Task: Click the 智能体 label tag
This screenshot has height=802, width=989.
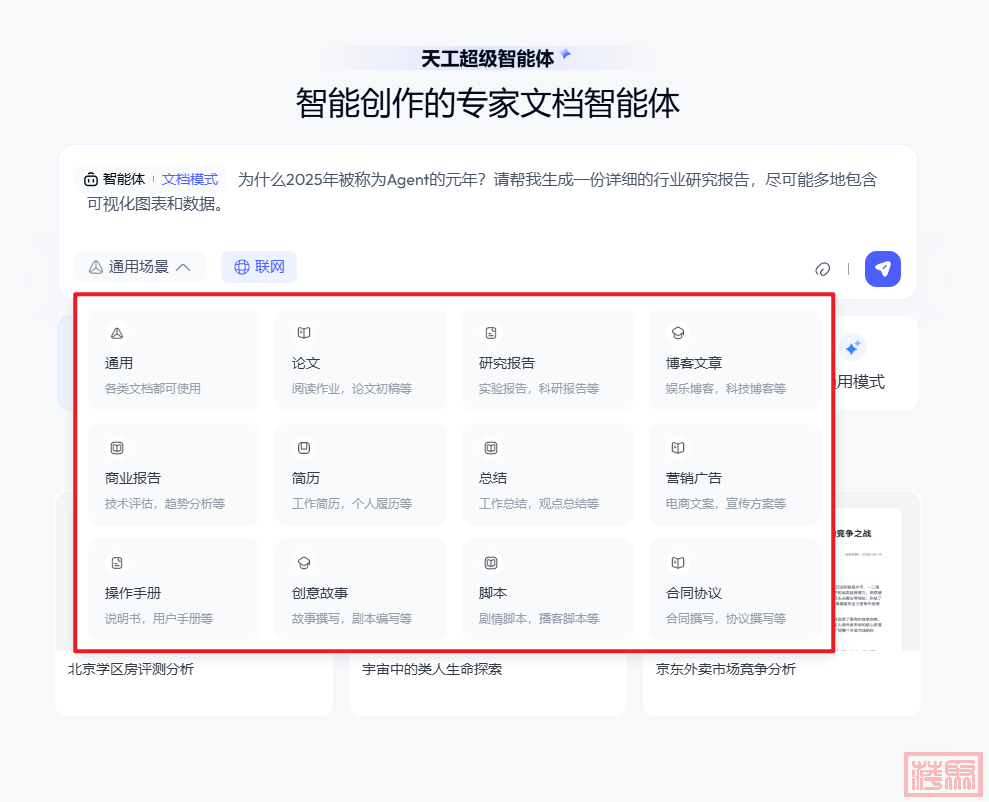Action: pos(124,180)
